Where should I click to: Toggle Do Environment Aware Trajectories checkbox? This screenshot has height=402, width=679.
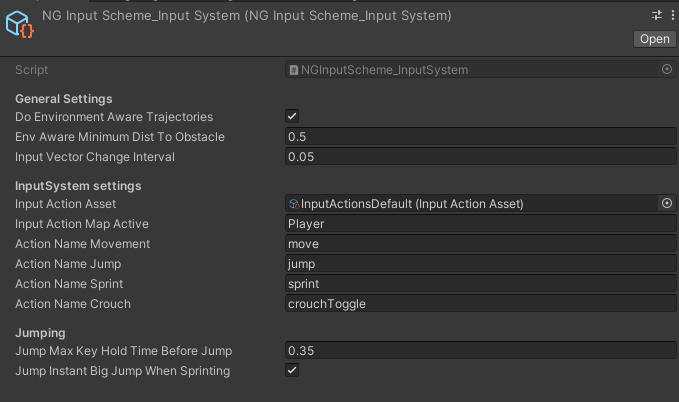(x=292, y=117)
